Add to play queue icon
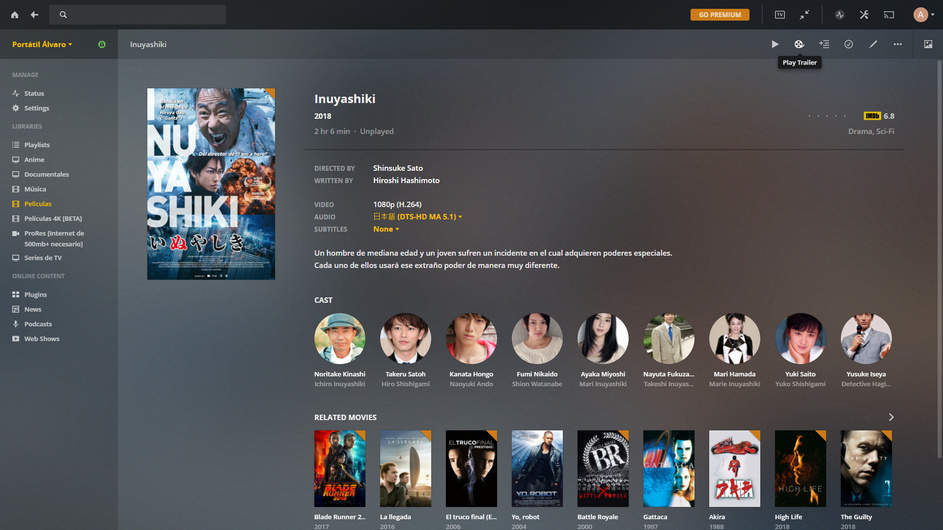This screenshot has width=943, height=530. 824,44
